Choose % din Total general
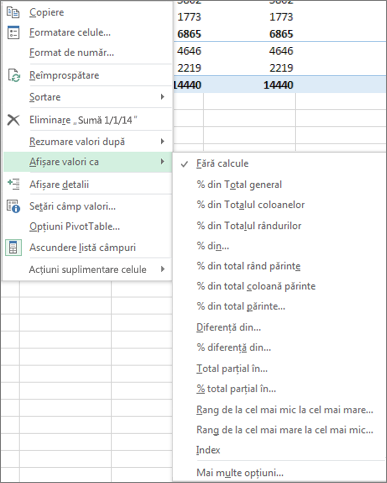Image resolution: width=387 pixels, height=483 pixels. 239,184
